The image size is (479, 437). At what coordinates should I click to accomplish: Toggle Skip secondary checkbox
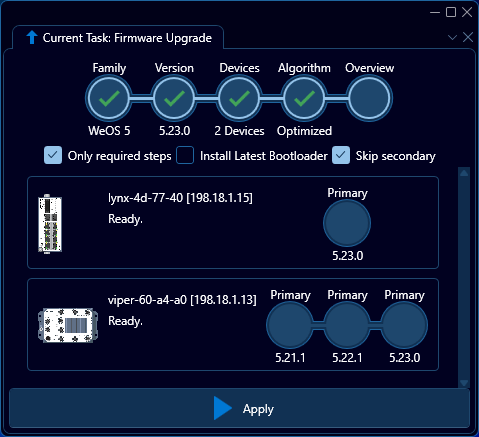click(x=341, y=155)
